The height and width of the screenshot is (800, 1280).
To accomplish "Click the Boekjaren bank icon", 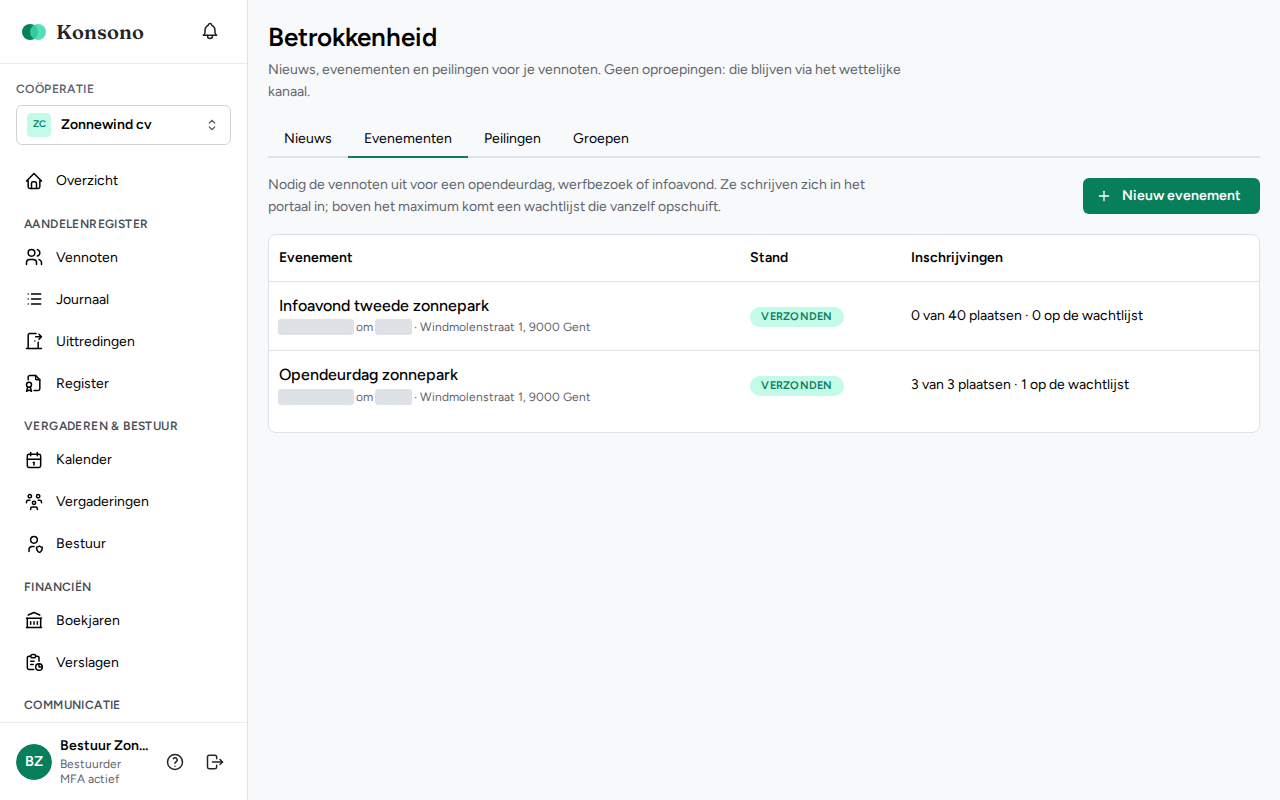I will (34, 621).
